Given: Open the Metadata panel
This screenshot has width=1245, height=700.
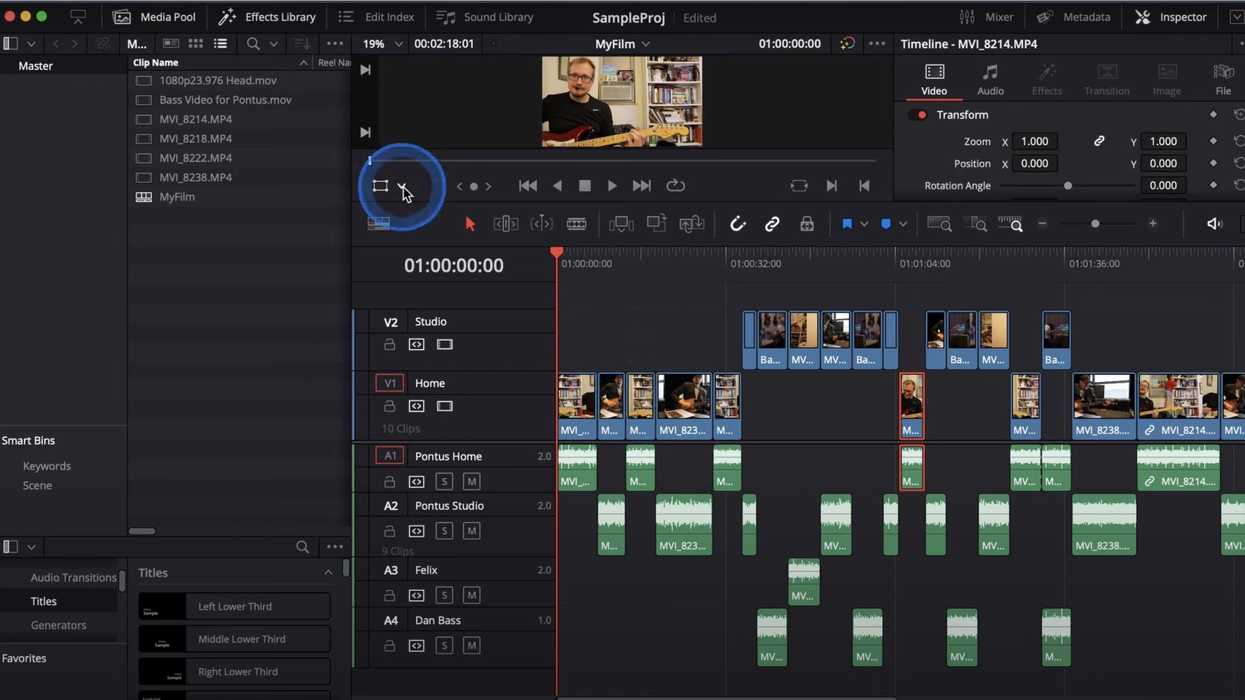Looking at the screenshot, I should point(1073,17).
